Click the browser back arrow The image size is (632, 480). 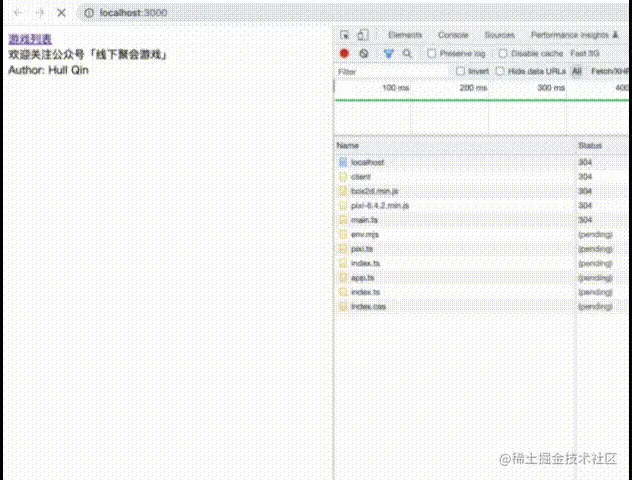(18, 13)
